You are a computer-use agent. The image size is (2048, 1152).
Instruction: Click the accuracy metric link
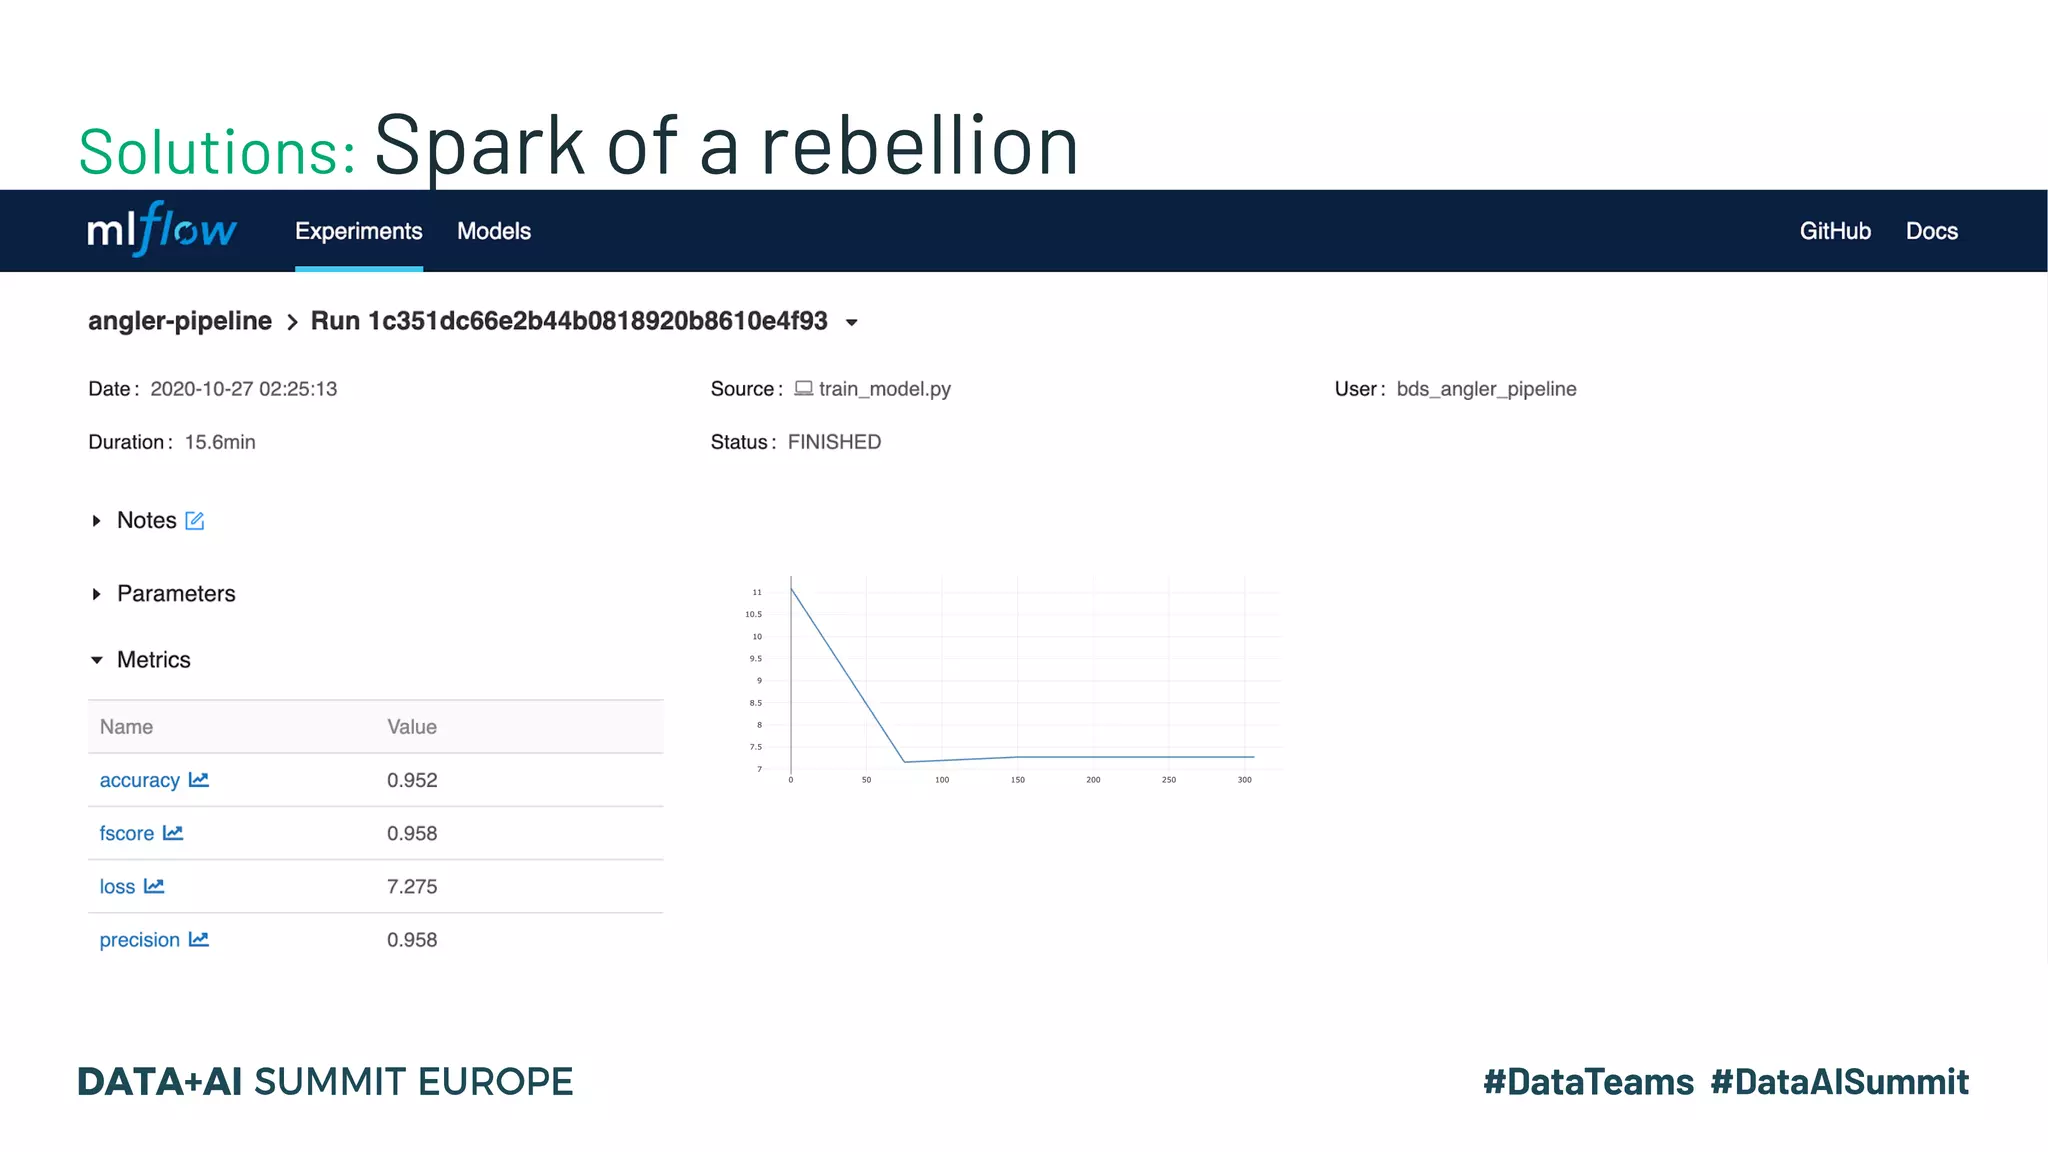[x=140, y=780]
